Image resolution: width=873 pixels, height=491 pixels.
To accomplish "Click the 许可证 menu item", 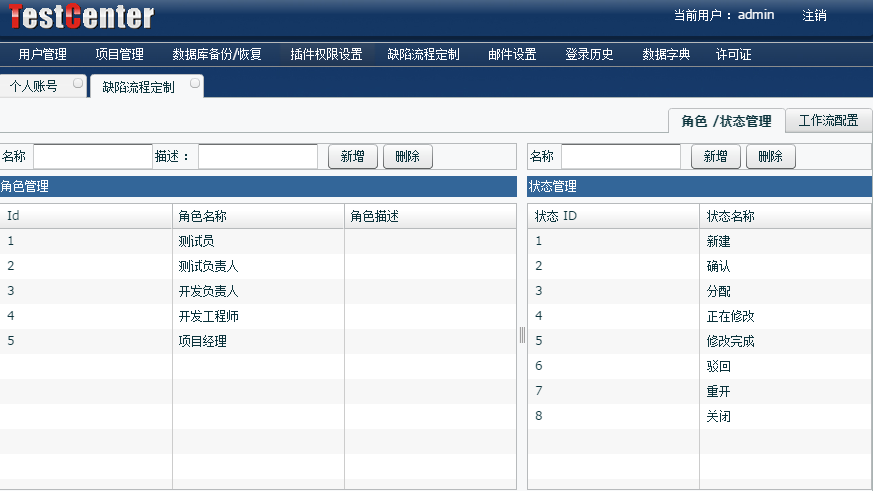I will pos(733,54).
